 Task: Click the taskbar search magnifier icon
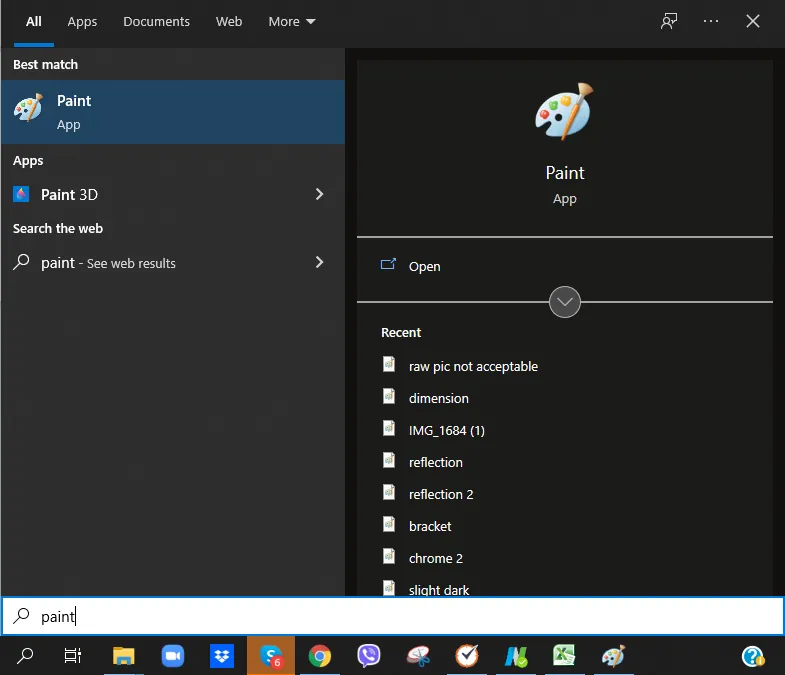(x=25, y=655)
